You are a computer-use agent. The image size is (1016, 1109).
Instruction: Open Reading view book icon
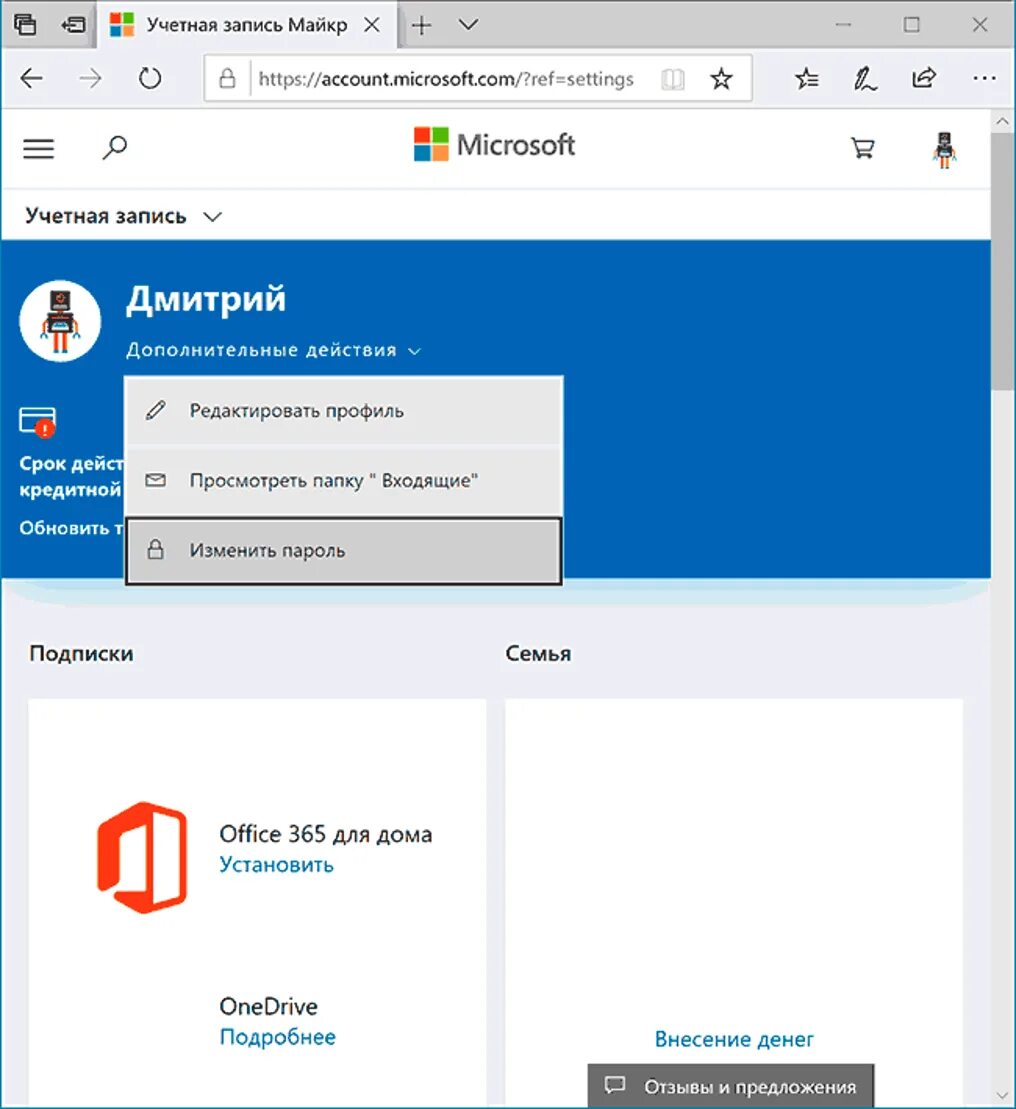(x=672, y=79)
